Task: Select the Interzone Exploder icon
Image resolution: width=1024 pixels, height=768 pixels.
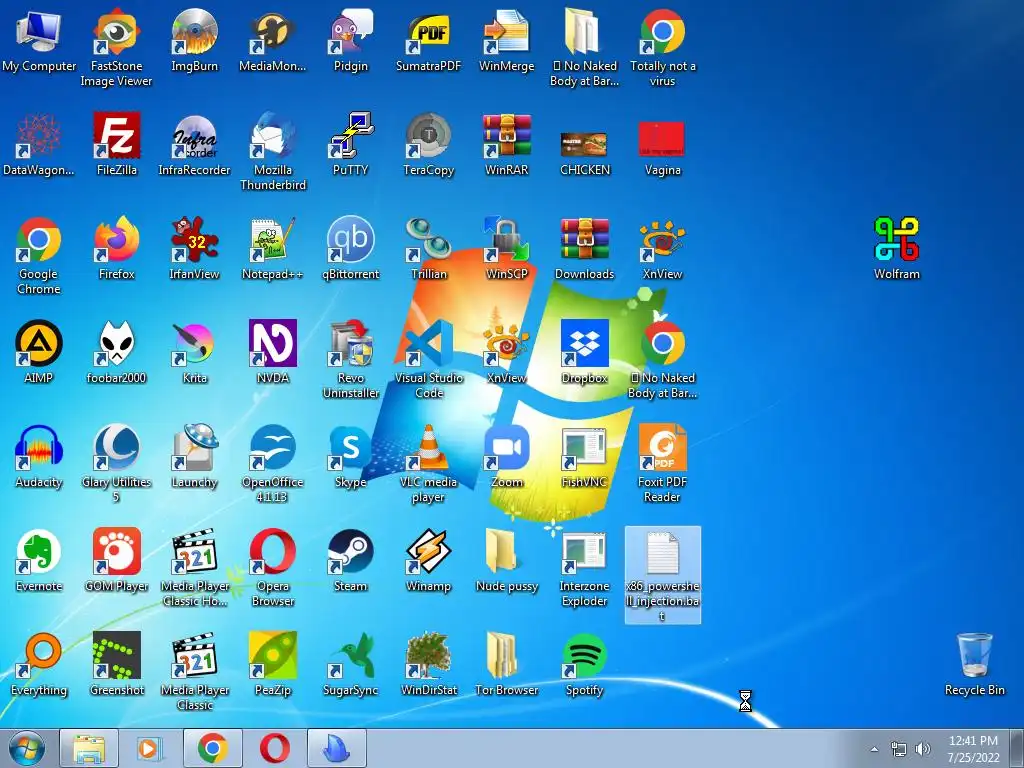Action: coord(584,568)
